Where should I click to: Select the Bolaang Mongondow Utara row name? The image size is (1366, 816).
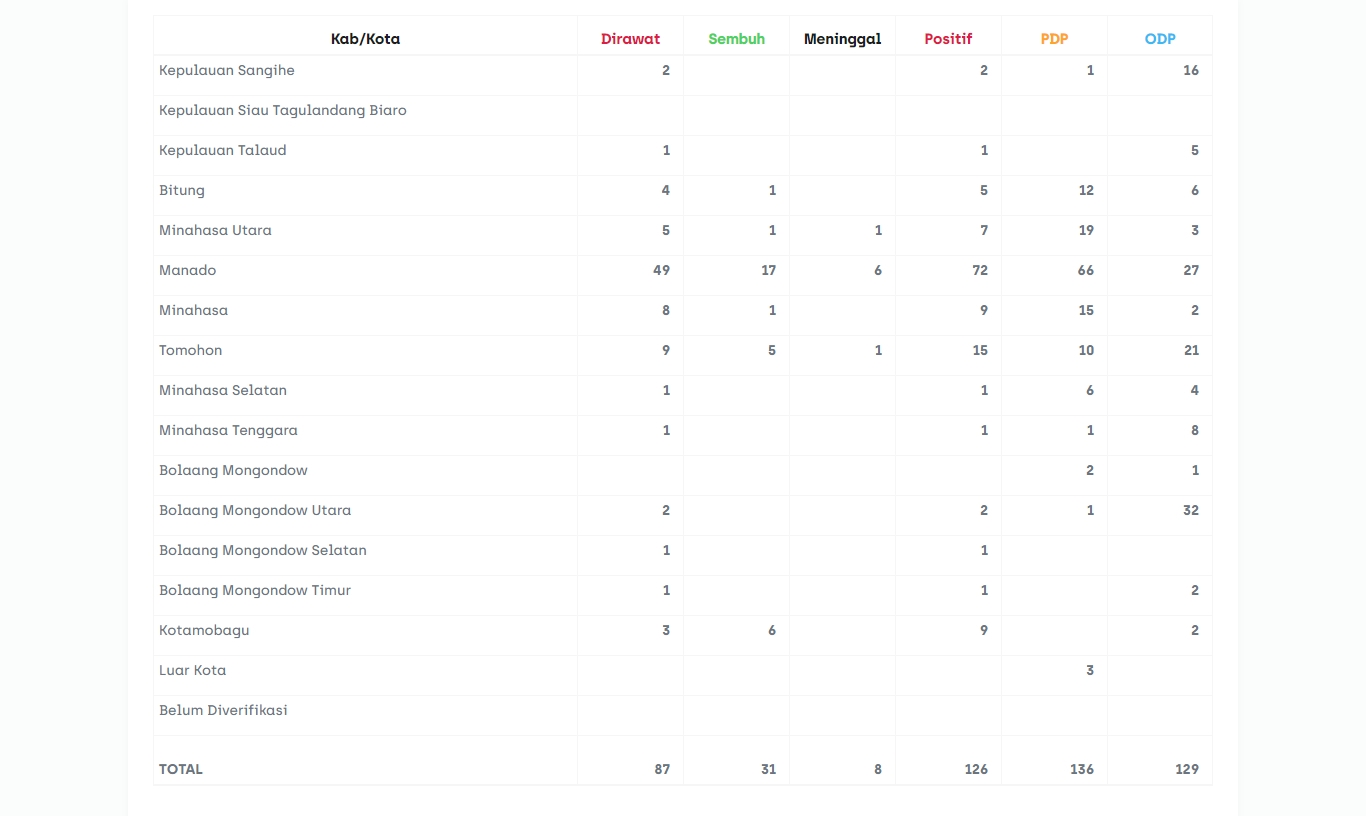pos(255,511)
